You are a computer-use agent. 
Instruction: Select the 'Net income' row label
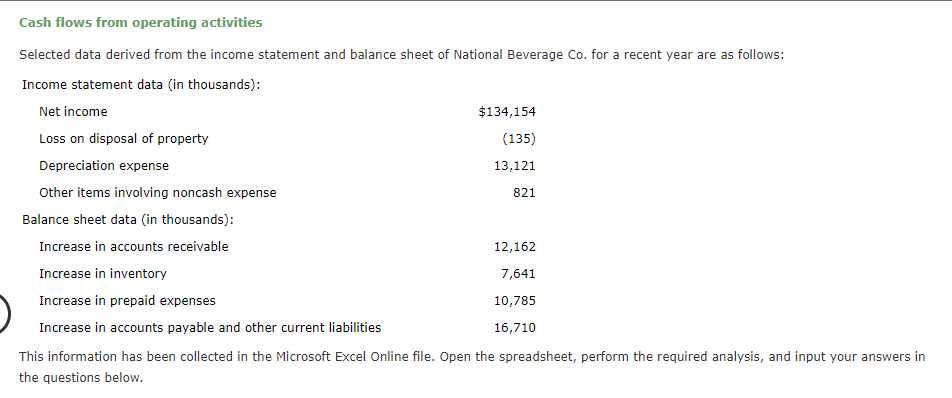(x=73, y=112)
